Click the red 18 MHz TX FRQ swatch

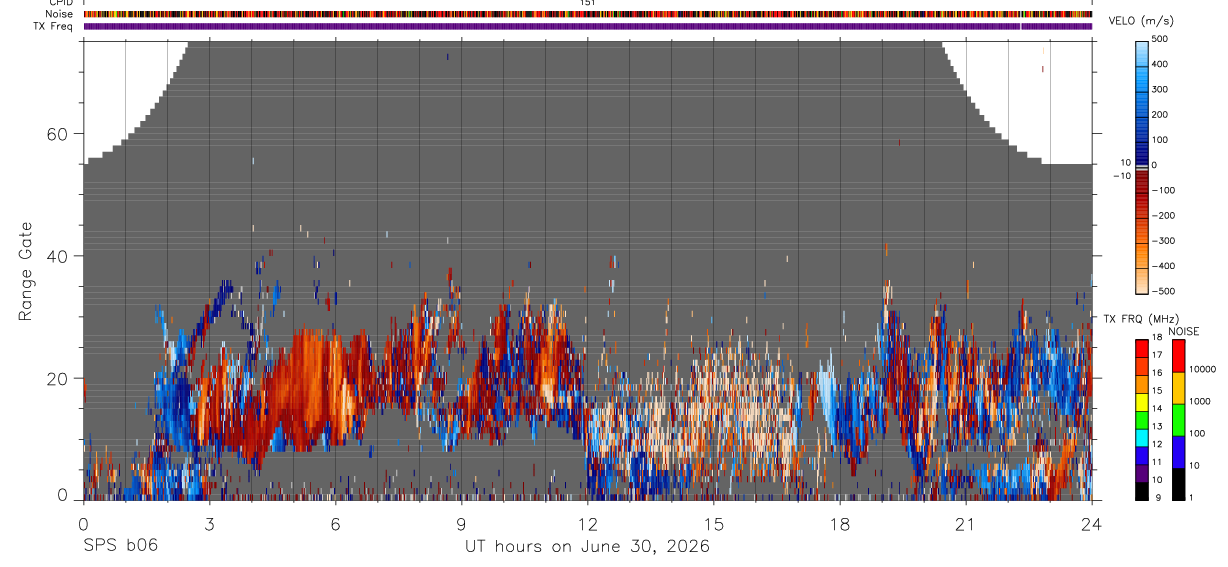pyautogui.click(x=1142, y=348)
